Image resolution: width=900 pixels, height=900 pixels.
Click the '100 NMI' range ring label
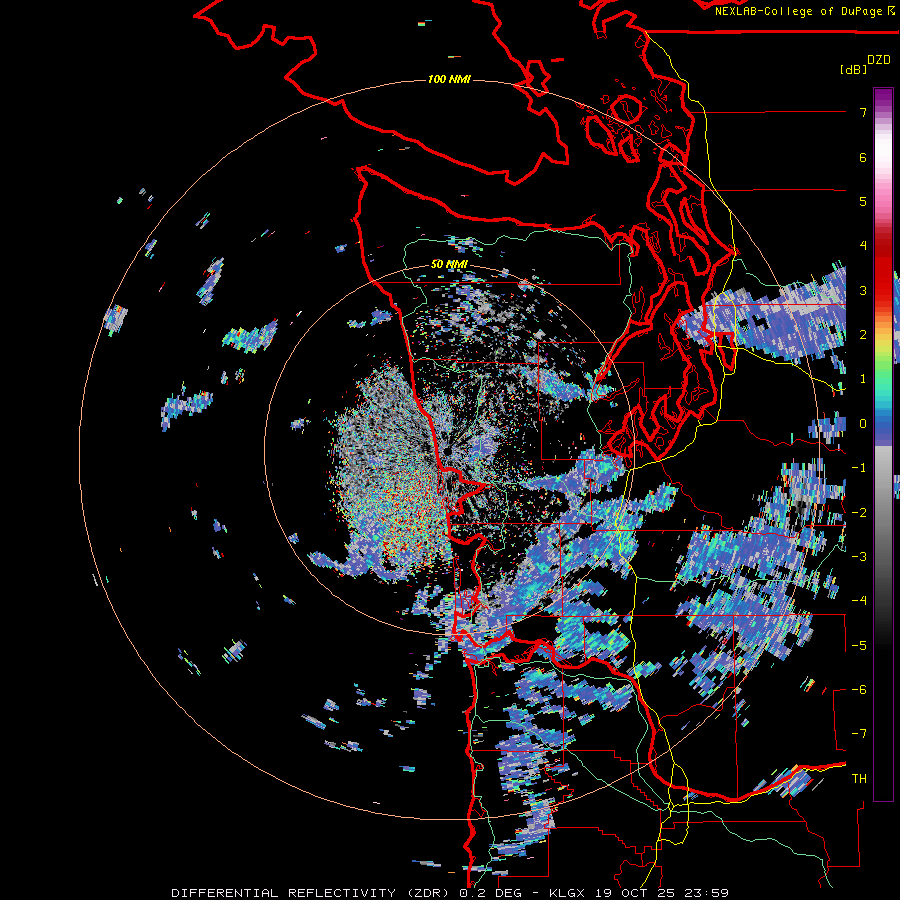pos(449,79)
